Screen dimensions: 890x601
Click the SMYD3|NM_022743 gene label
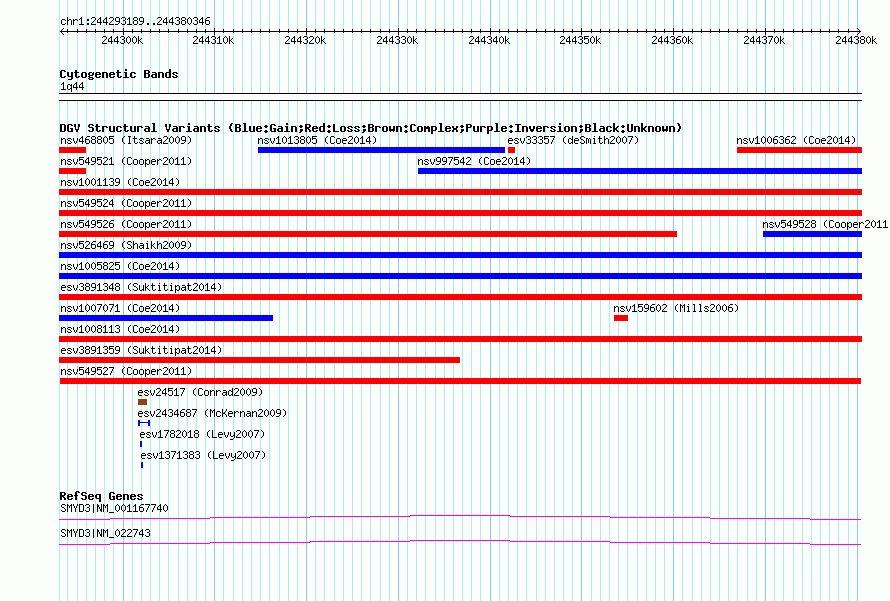point(105,533)
